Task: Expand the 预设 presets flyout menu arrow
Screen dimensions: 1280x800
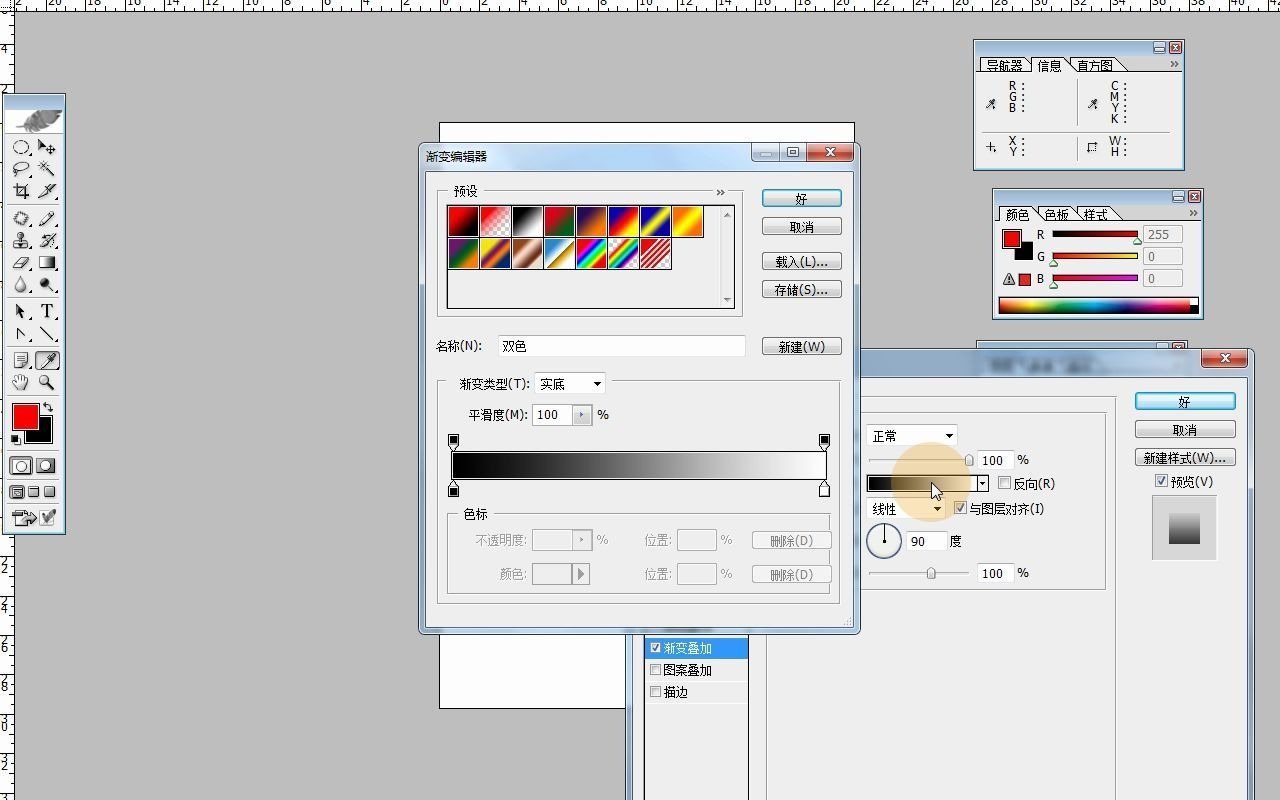Action: [720, 192]
